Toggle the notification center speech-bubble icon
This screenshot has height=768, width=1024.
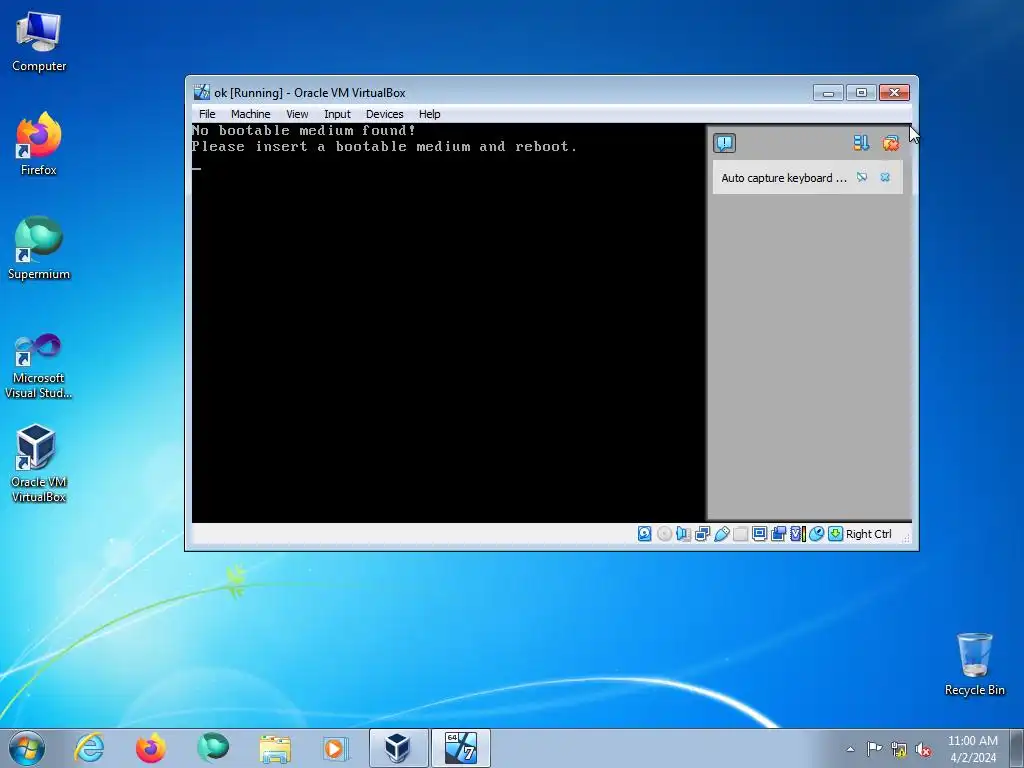pyautogui.click(x=724, y=143)
